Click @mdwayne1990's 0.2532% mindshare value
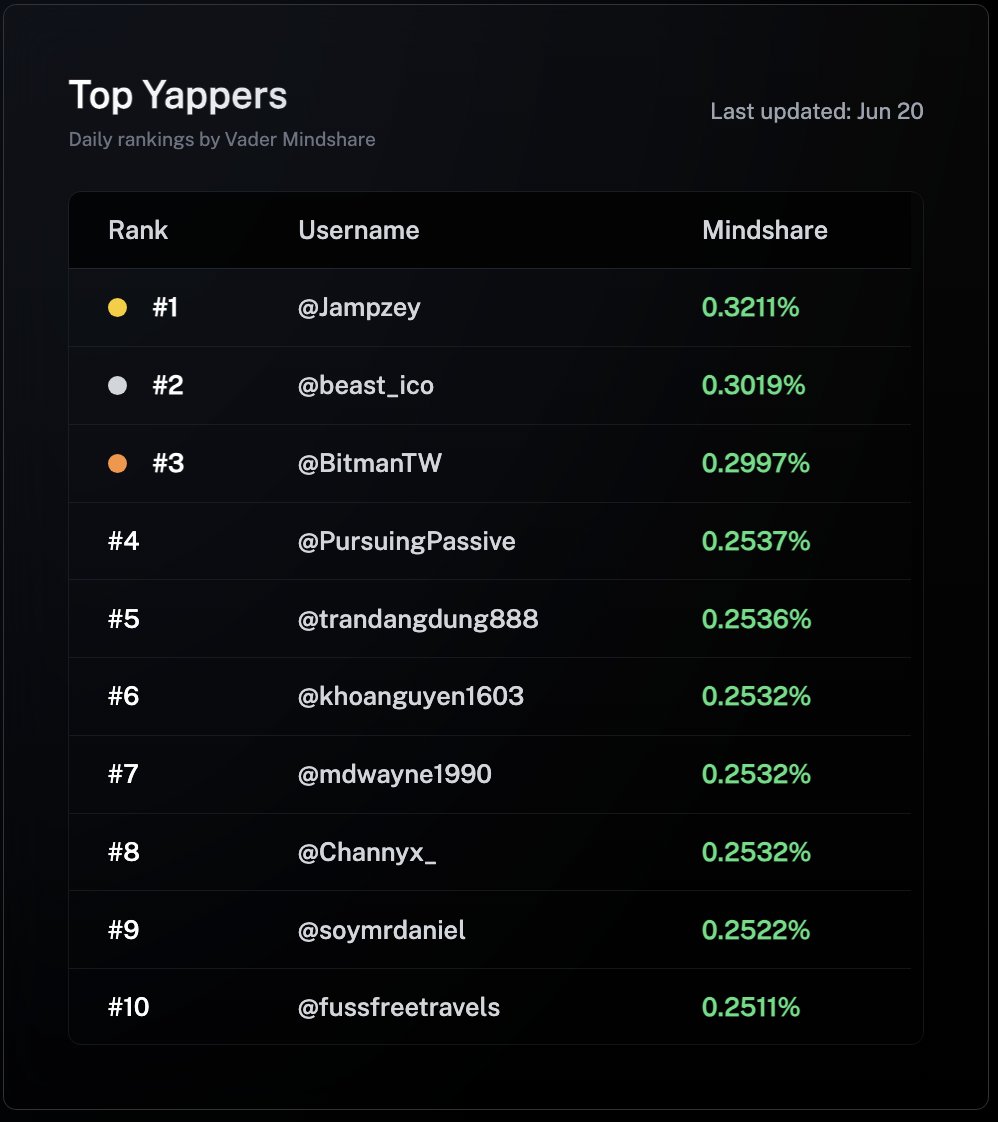Screen dimensions: 998x1122 pos(756,774)
